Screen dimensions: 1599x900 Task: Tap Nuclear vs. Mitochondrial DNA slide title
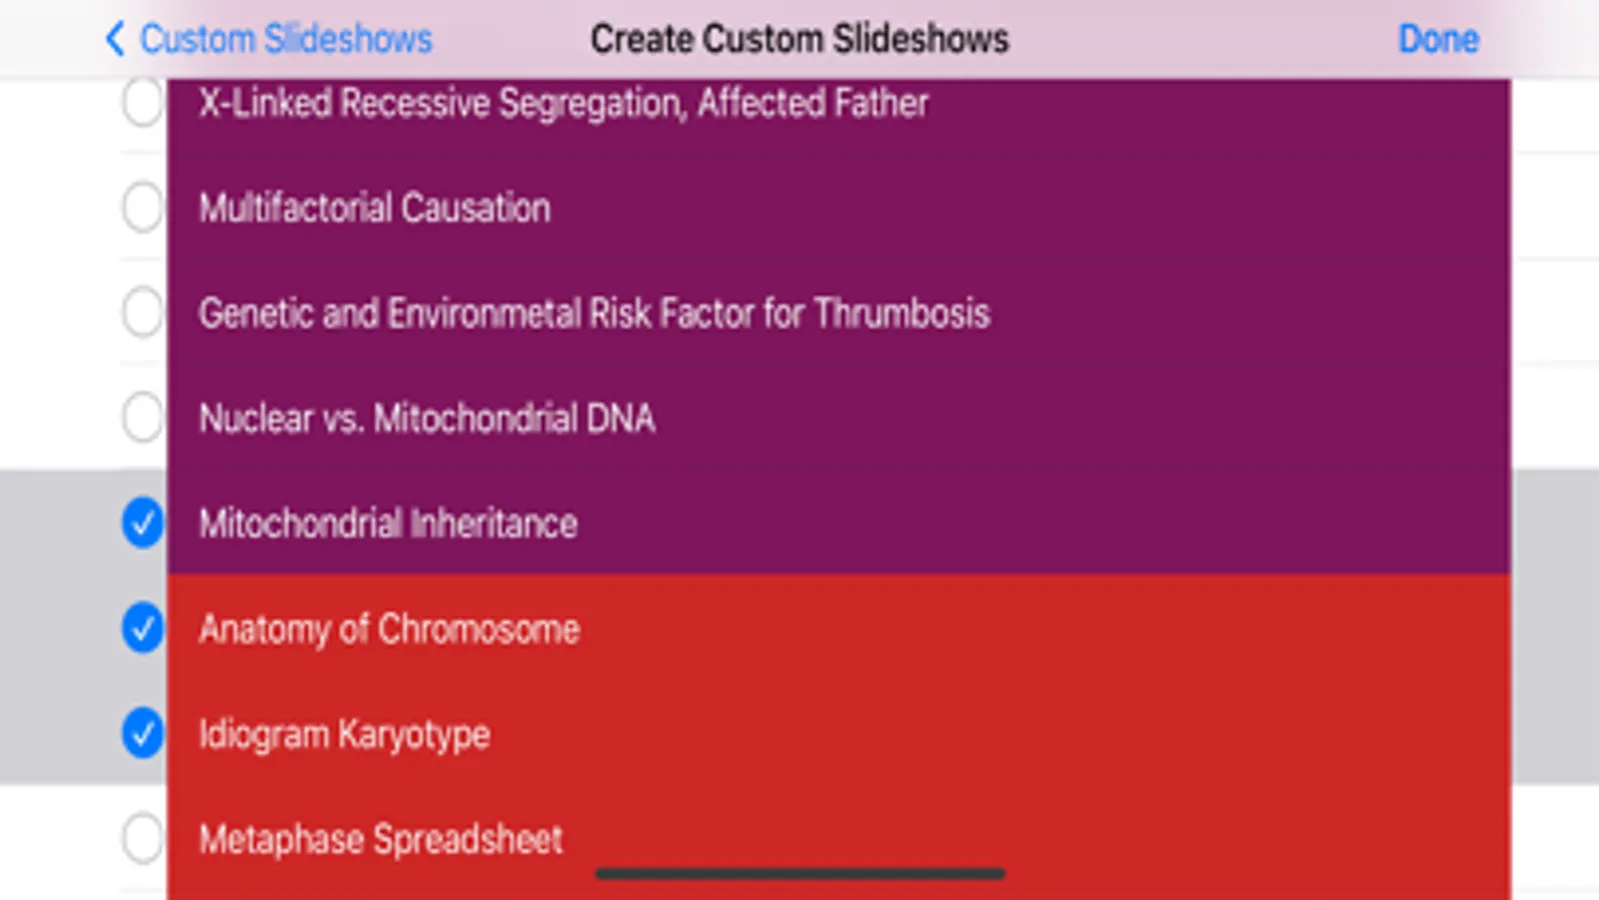[x=427, y=418]
